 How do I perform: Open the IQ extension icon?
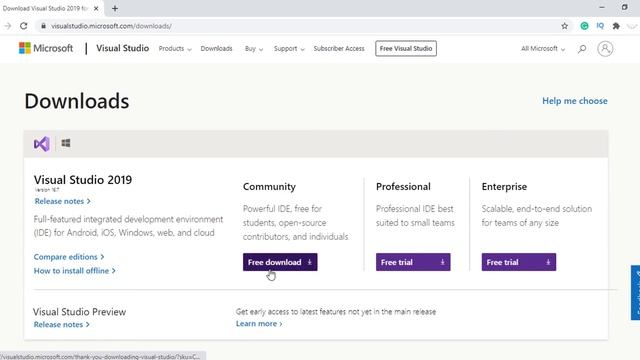click(600, 26)
